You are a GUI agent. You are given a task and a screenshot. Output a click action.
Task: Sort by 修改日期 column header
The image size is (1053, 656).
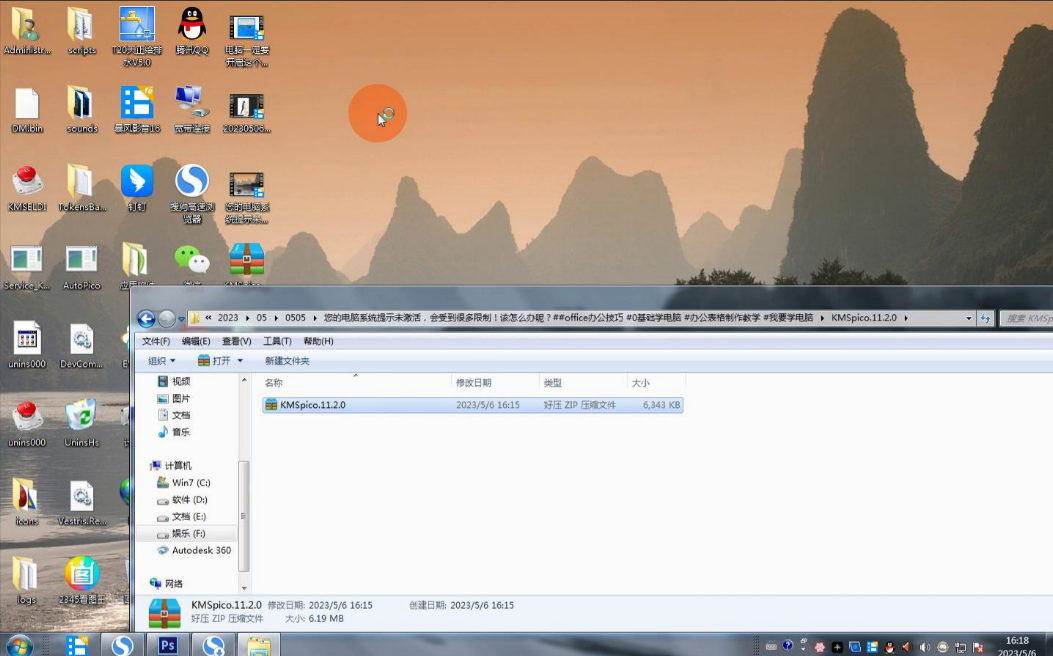tap(494, 383)
